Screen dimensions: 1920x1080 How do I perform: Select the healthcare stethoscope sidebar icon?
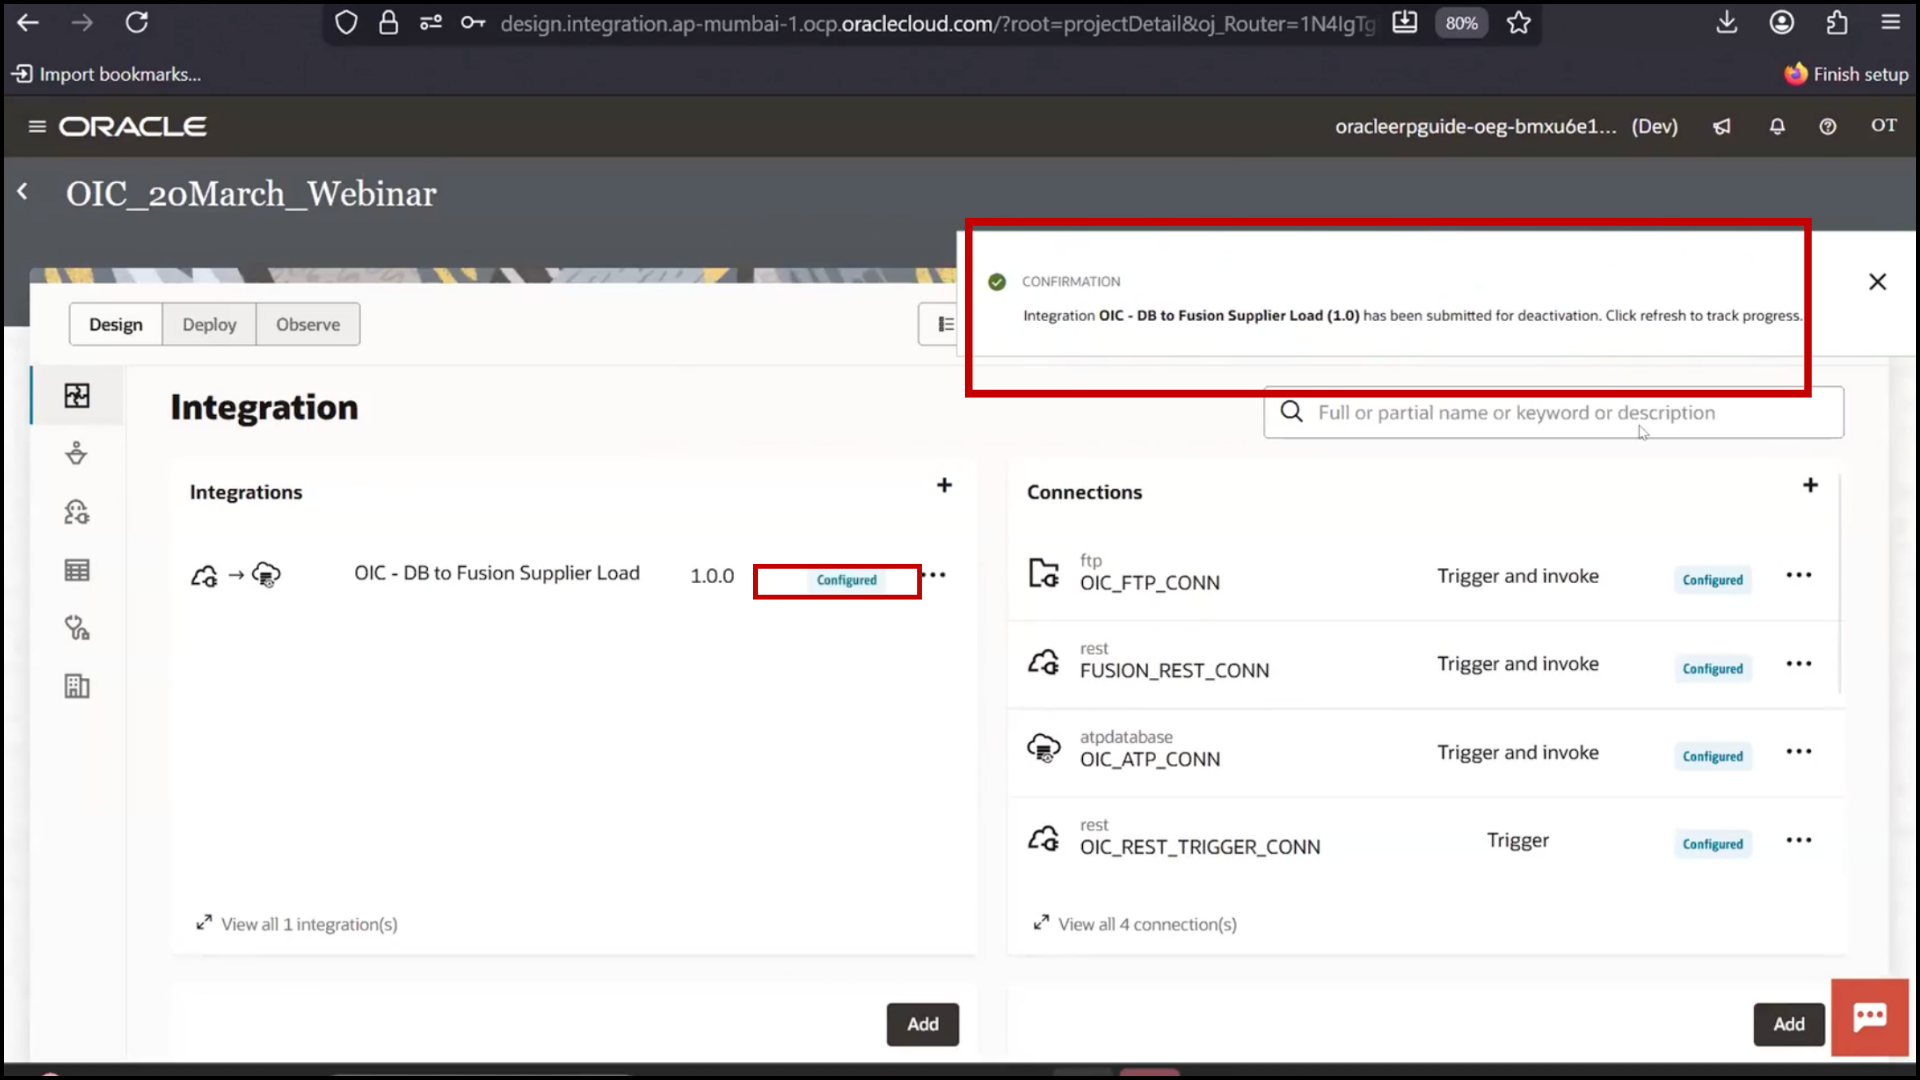click(x=77, y=628)
